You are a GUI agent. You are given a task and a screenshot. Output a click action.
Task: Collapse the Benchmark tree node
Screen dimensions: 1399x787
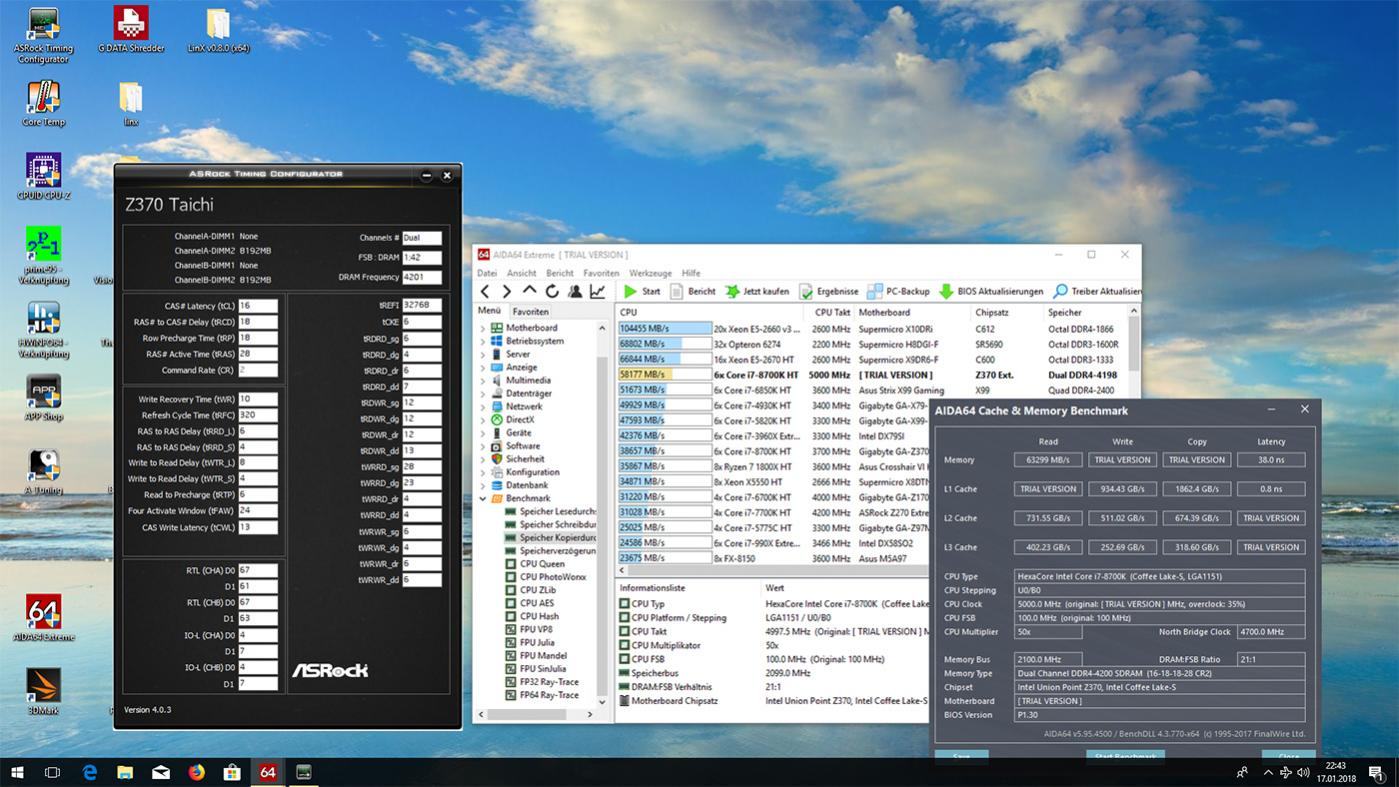coord(483,498)
